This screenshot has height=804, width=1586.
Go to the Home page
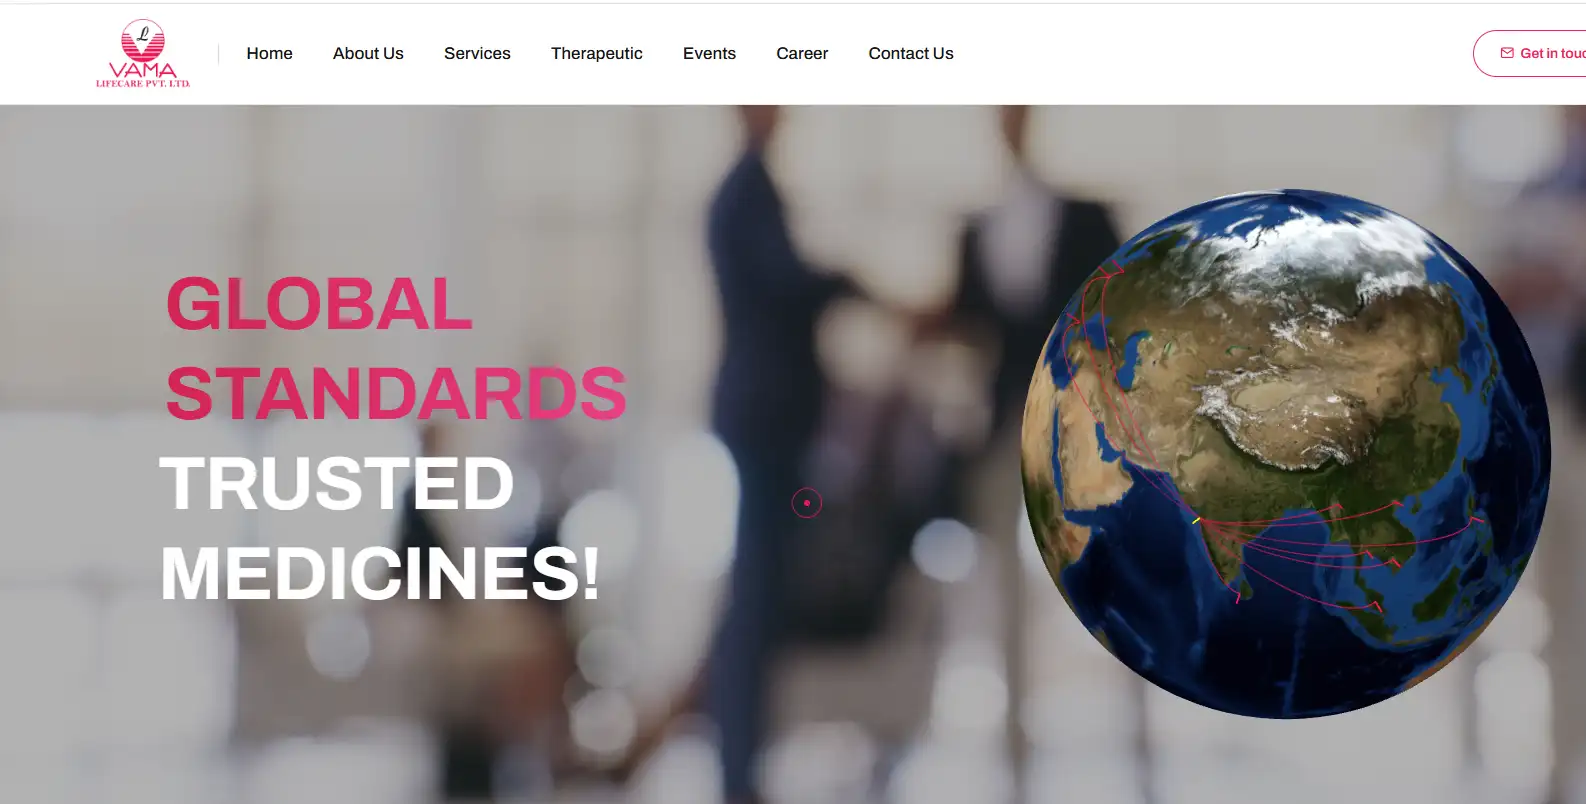pyautogui.click(x=270, y=54)
